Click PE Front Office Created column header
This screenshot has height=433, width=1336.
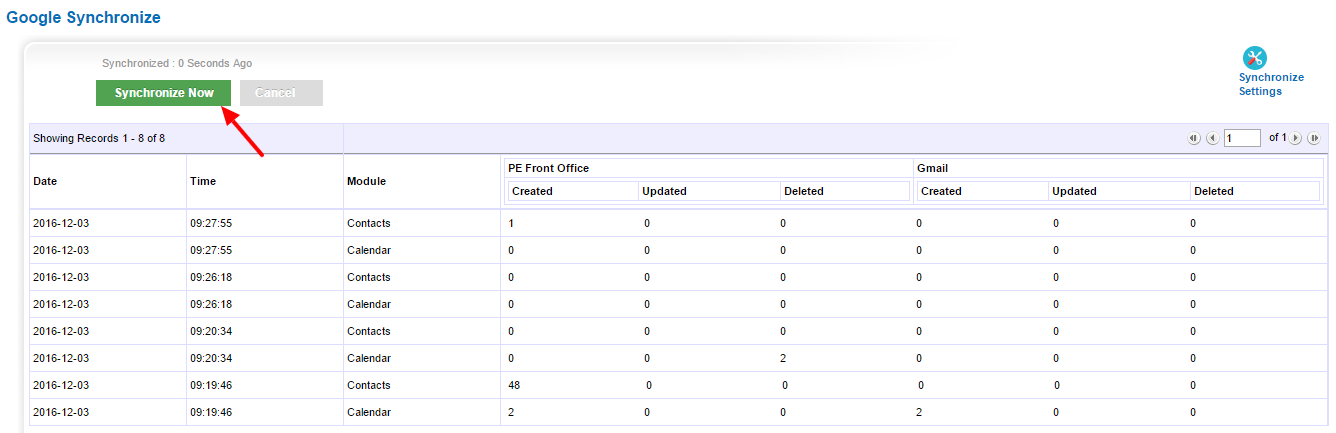click(x=532, y=191)
